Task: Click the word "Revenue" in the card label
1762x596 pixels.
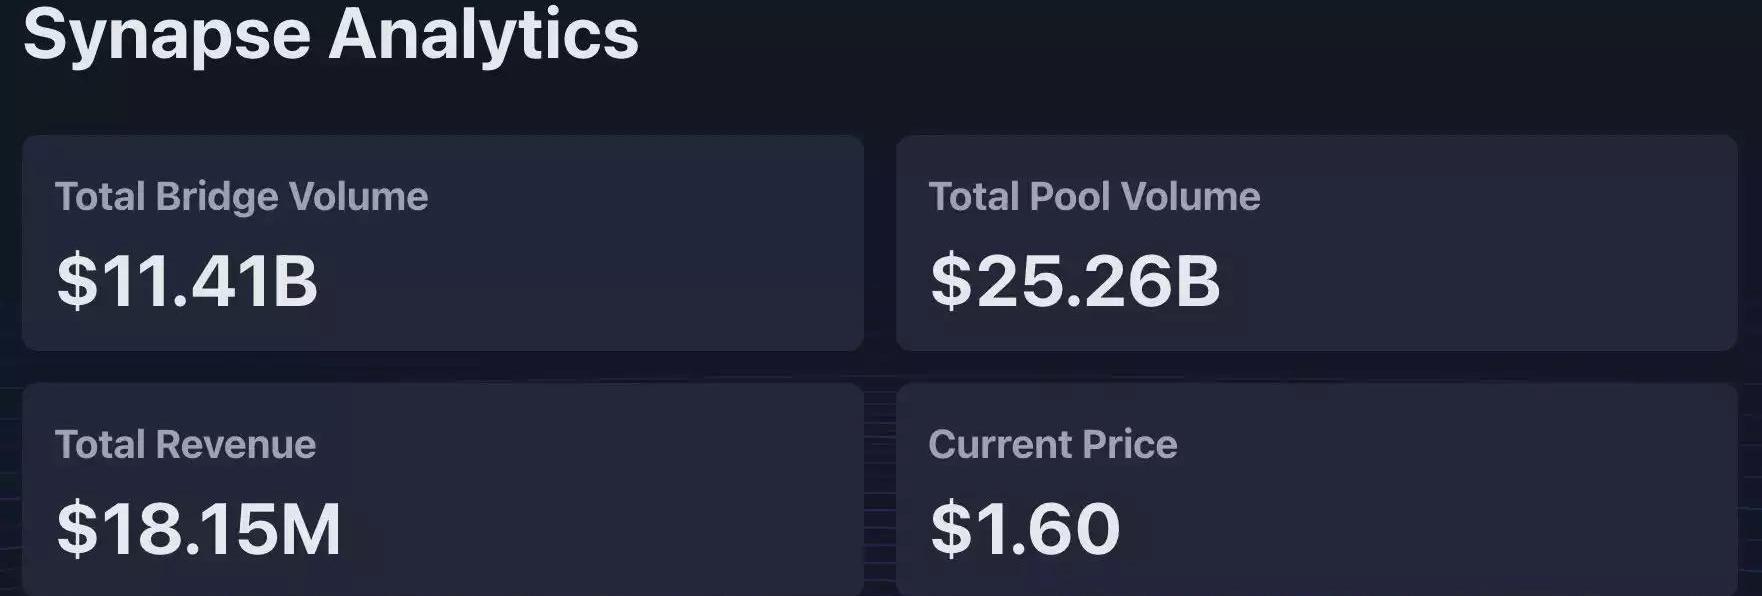Action: click(x=236, y=445)
